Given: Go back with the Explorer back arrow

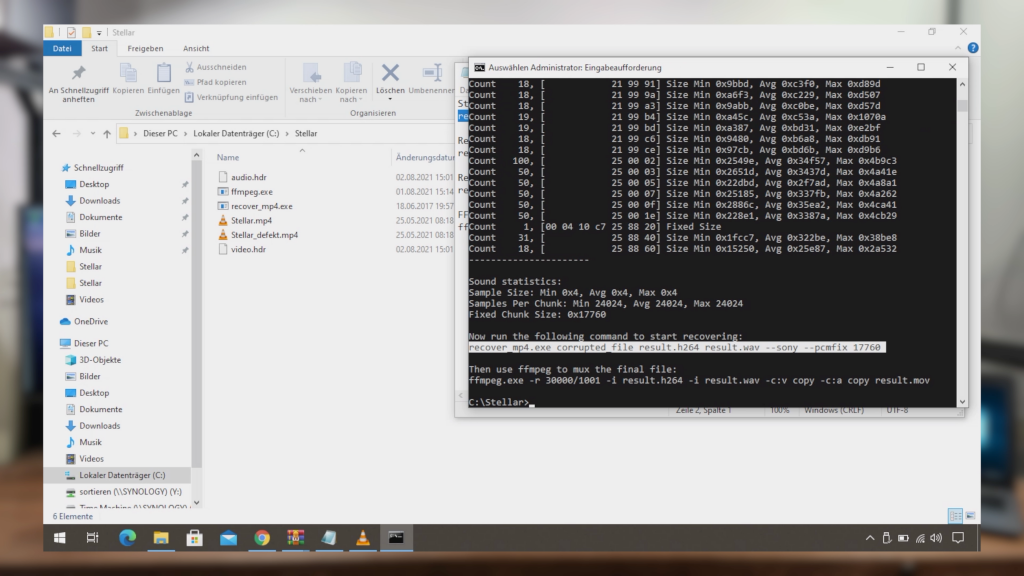Looking at the screenshot, I should click(x=56, y=133).
